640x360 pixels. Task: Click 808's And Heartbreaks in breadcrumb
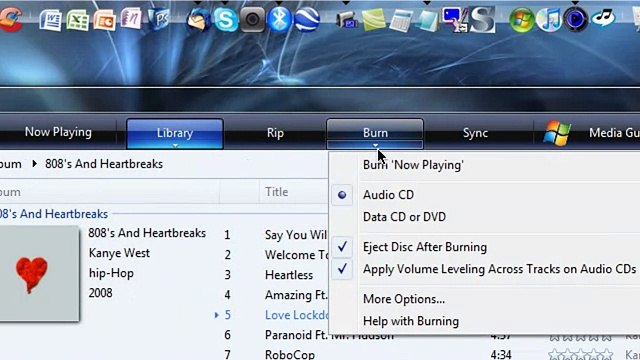(104, 164)
